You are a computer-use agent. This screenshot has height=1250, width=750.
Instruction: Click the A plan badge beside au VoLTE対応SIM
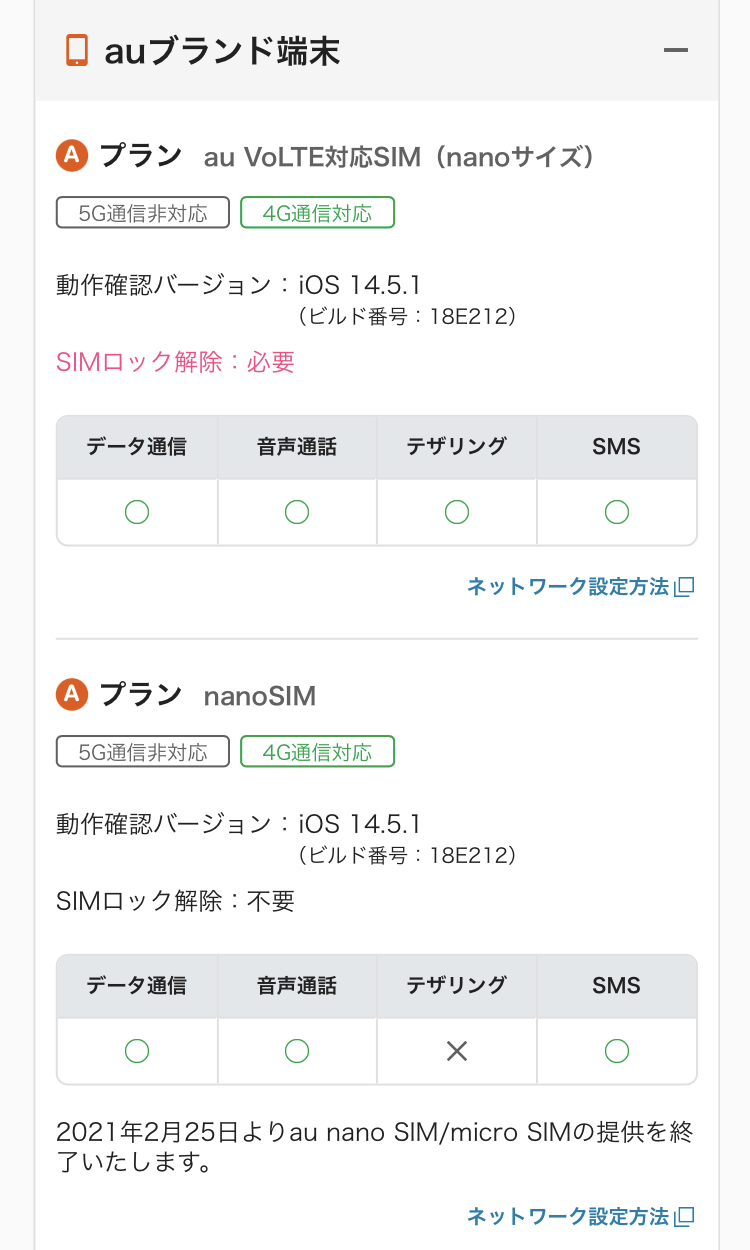coord(71,156)
